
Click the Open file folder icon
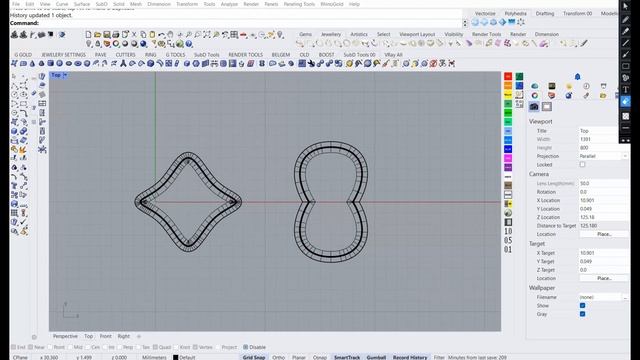[x=98, y=35]
